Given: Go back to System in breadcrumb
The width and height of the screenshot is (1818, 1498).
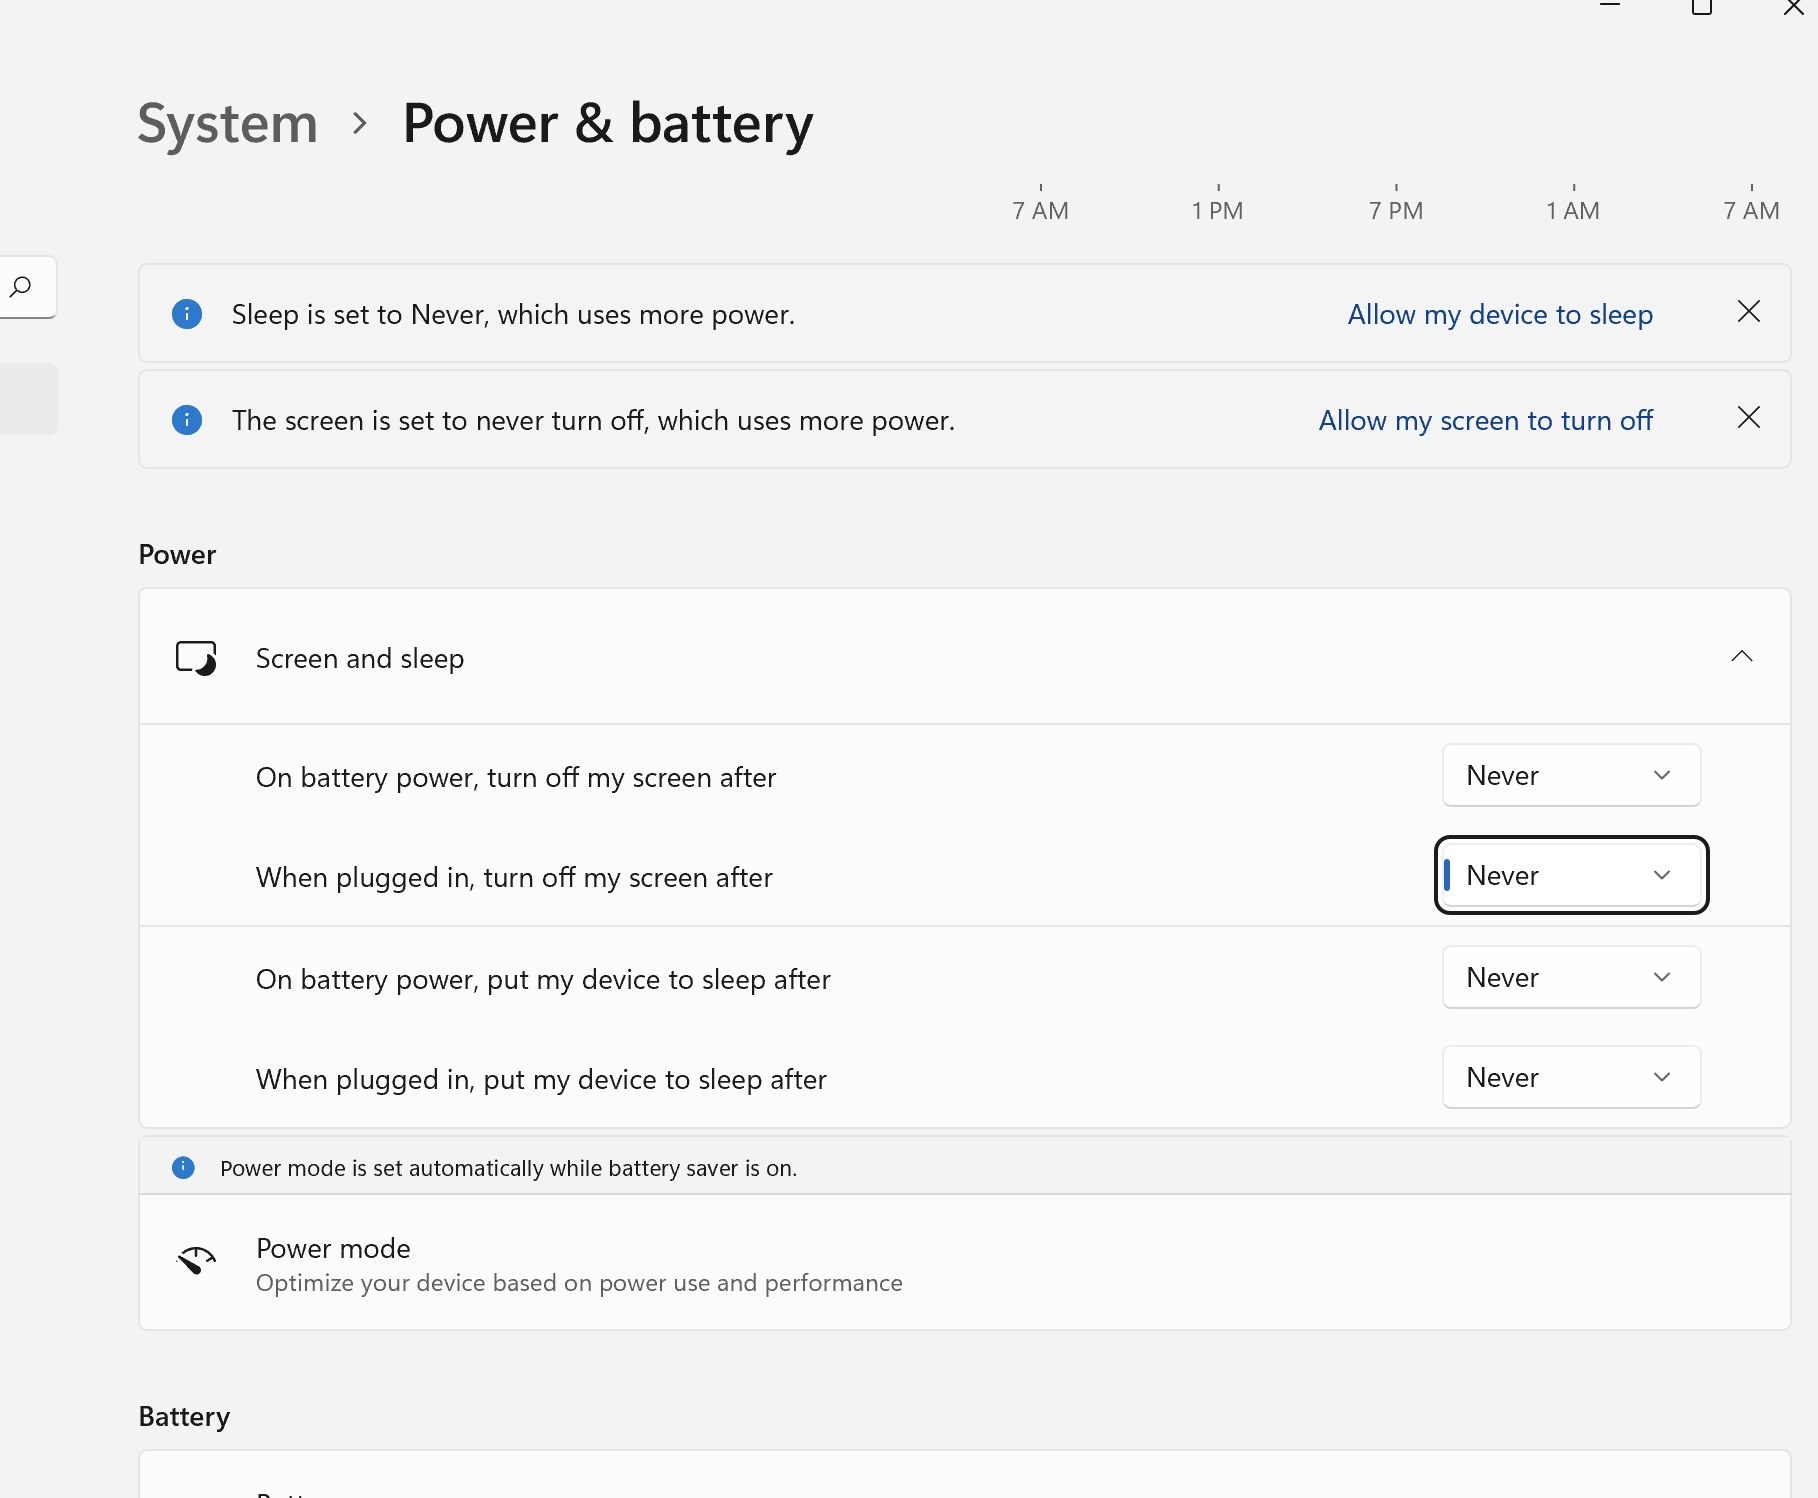Looking at the screenshot, I should pyautogui.click(x=228, y=124).
